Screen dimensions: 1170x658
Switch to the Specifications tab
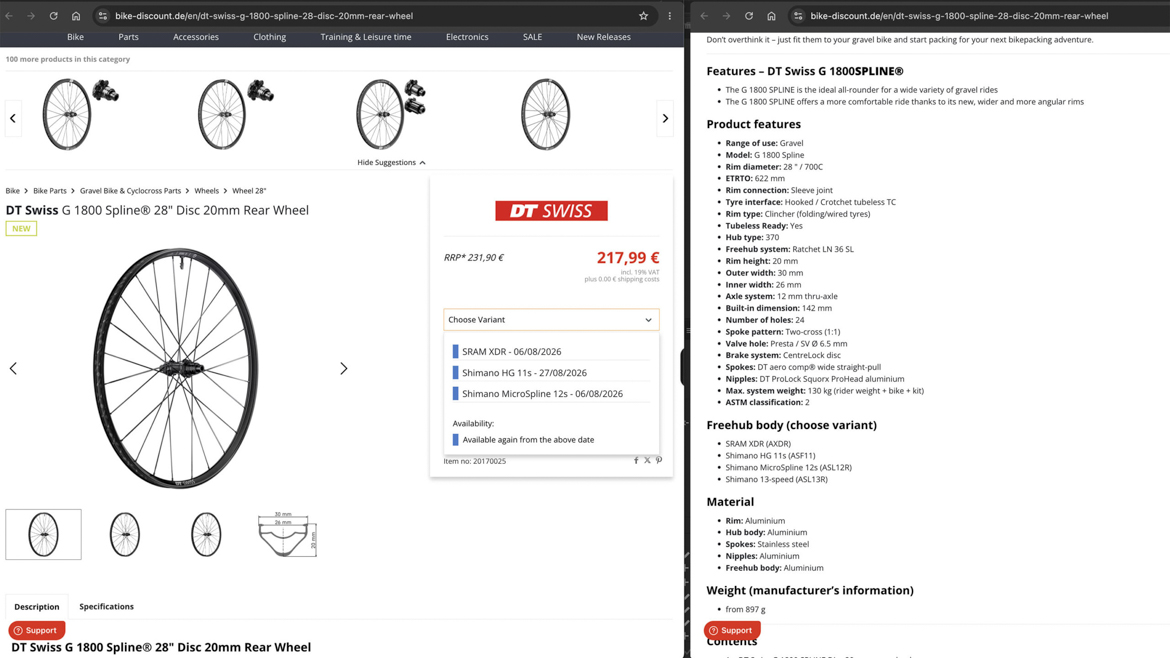click(x=107, y=607)
